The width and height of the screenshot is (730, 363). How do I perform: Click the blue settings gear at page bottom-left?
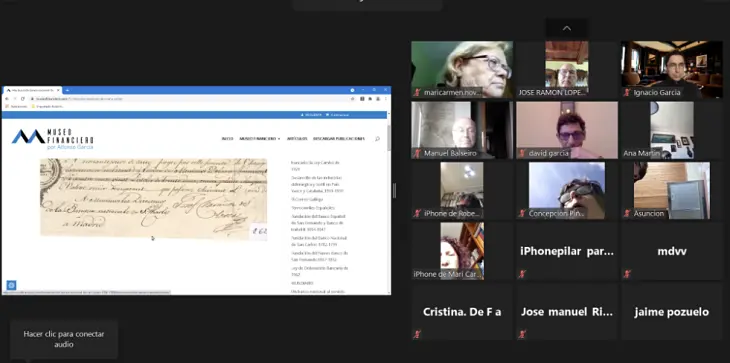click(11, 285)
